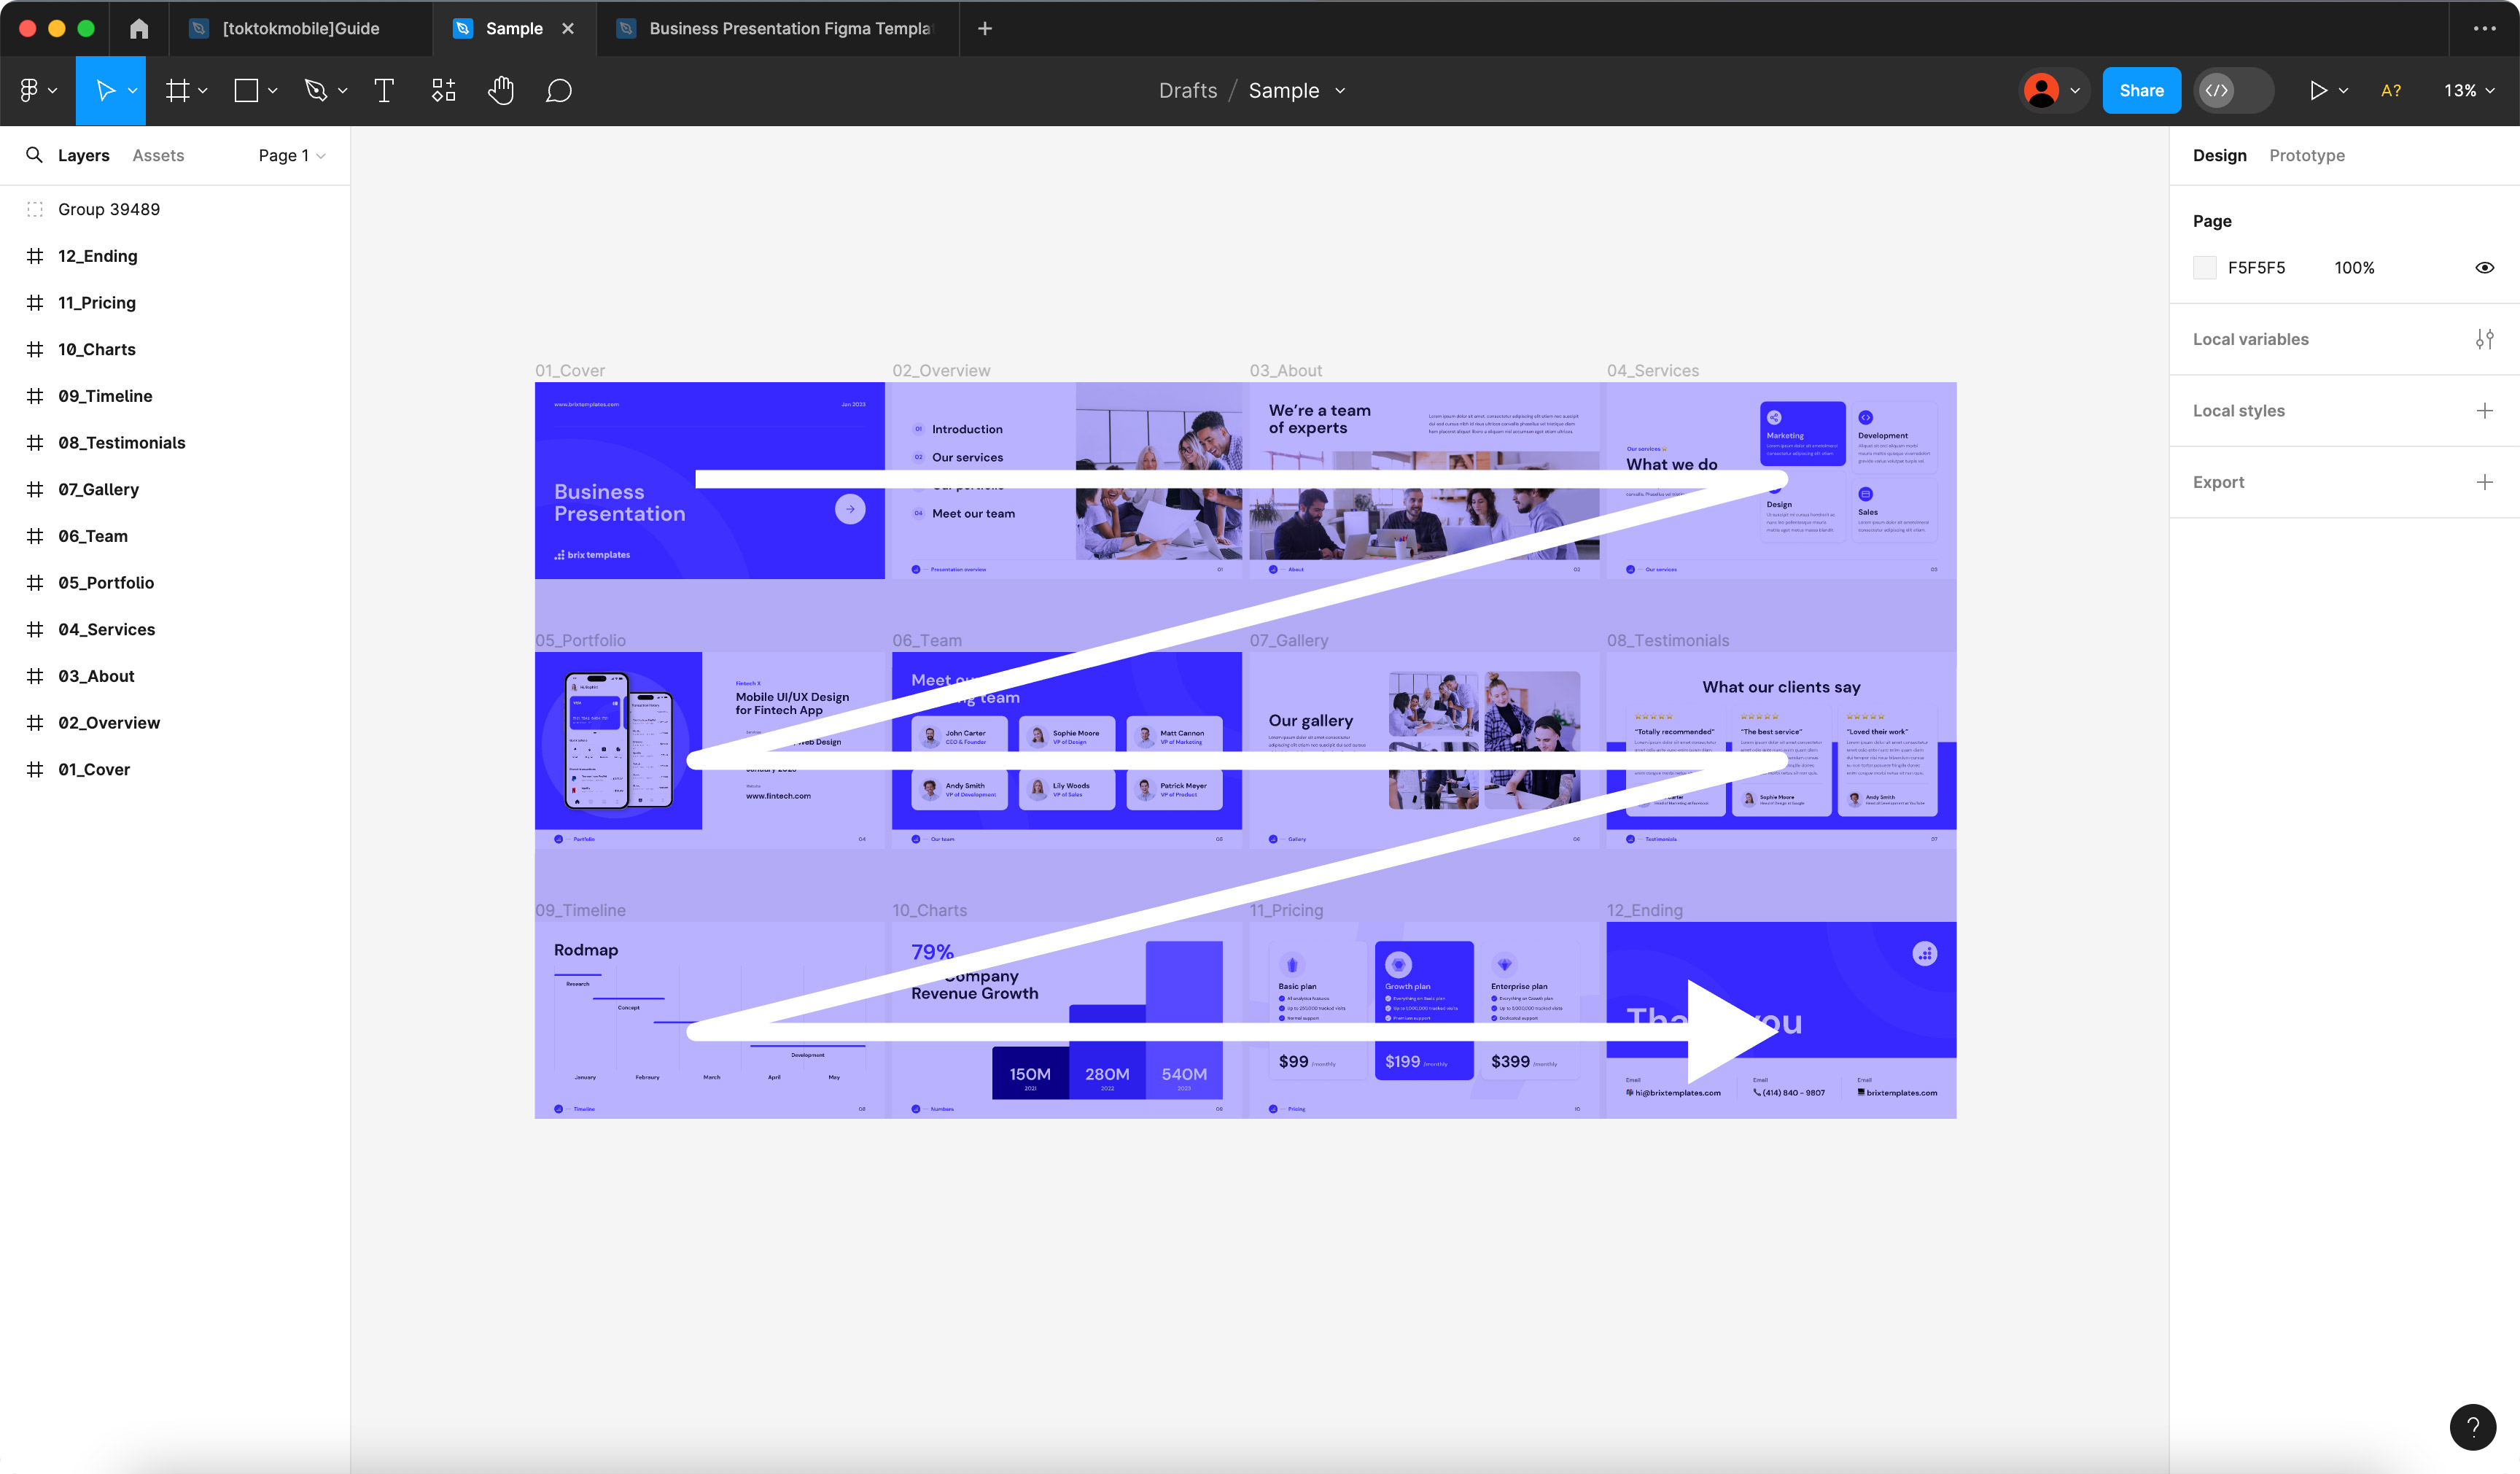Screen dimensions: 2520x1474
Task: Expand the Page 1 selector
Action: (x=291, y=155)
